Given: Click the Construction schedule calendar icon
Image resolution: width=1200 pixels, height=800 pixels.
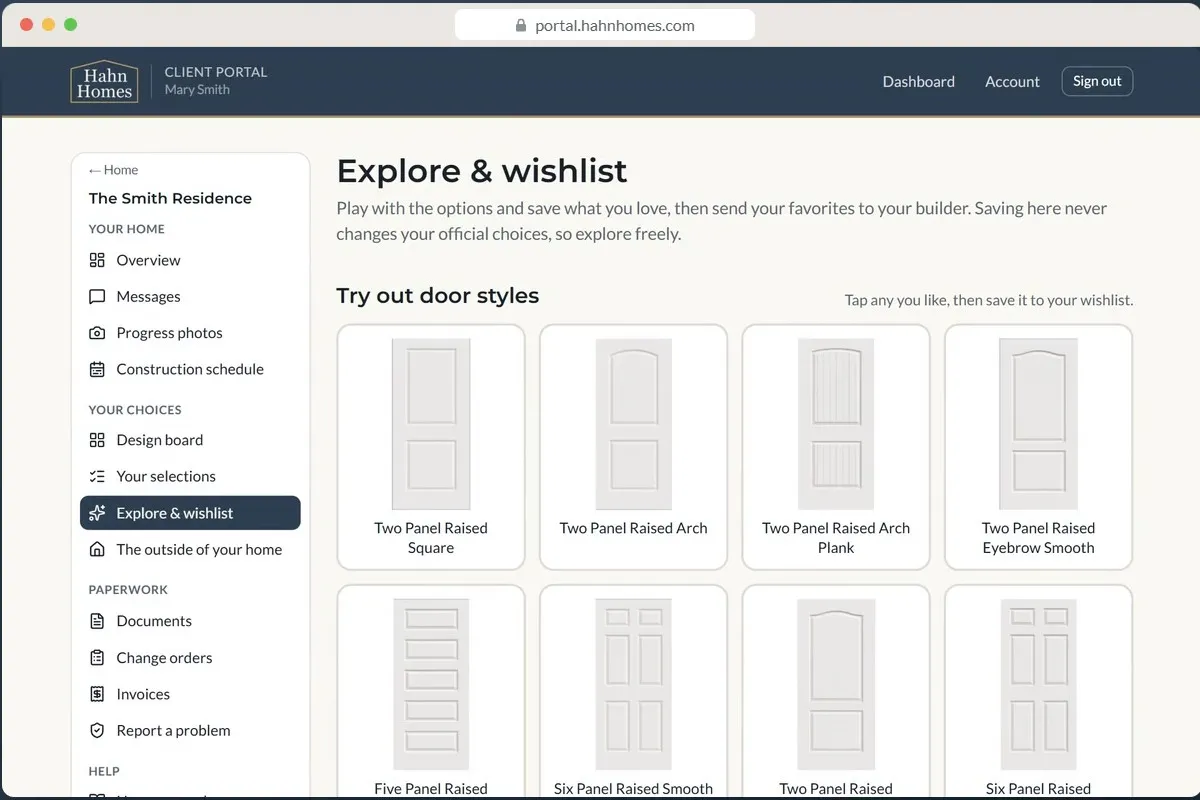Looking at the screenshot, I should point(97,369).
